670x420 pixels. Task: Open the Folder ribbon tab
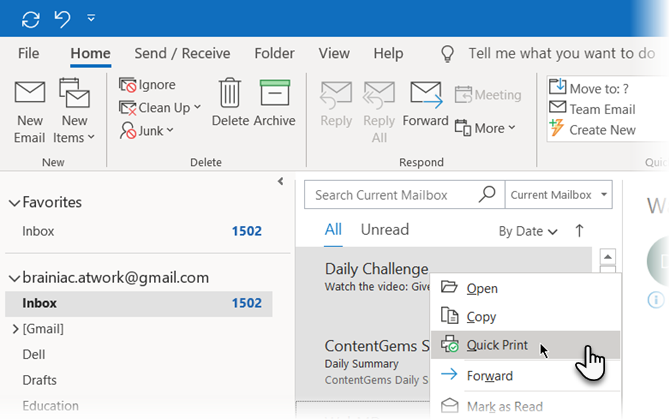point(274,53)
